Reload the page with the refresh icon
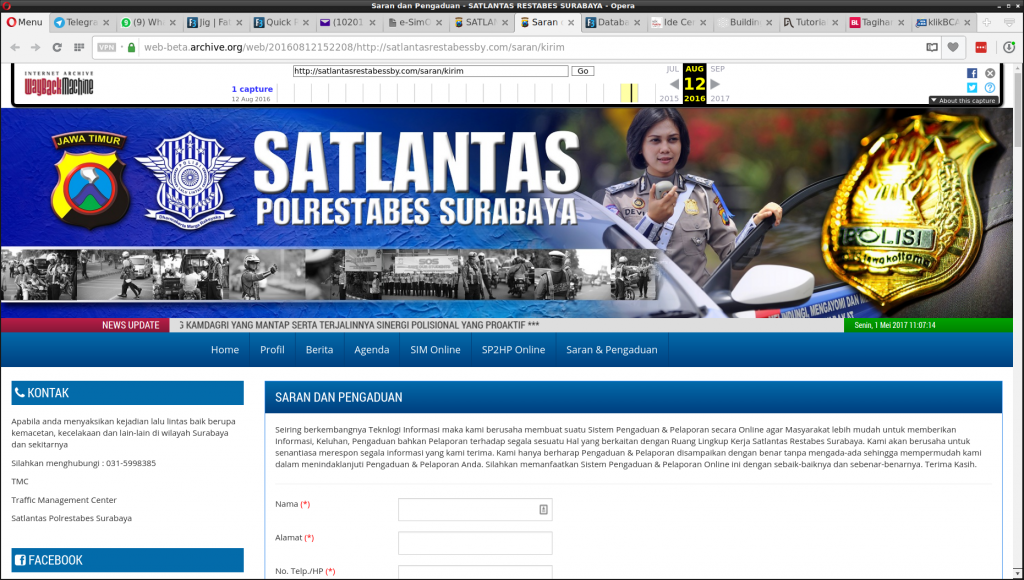 [x=56, y=47]
